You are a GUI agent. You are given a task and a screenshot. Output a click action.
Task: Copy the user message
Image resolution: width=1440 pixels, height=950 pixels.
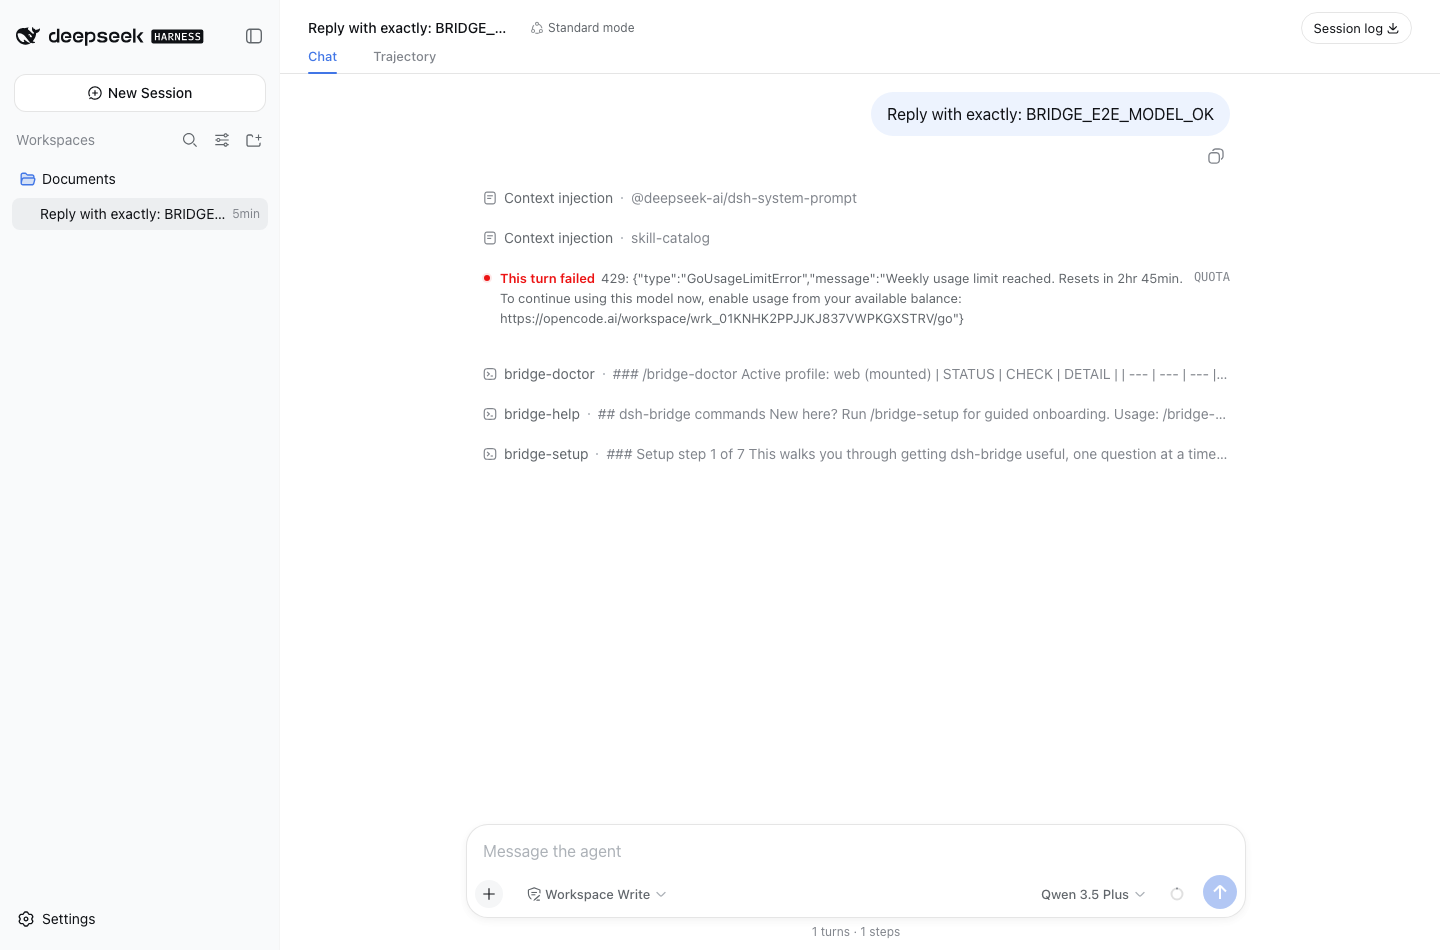coord(1216,156)
